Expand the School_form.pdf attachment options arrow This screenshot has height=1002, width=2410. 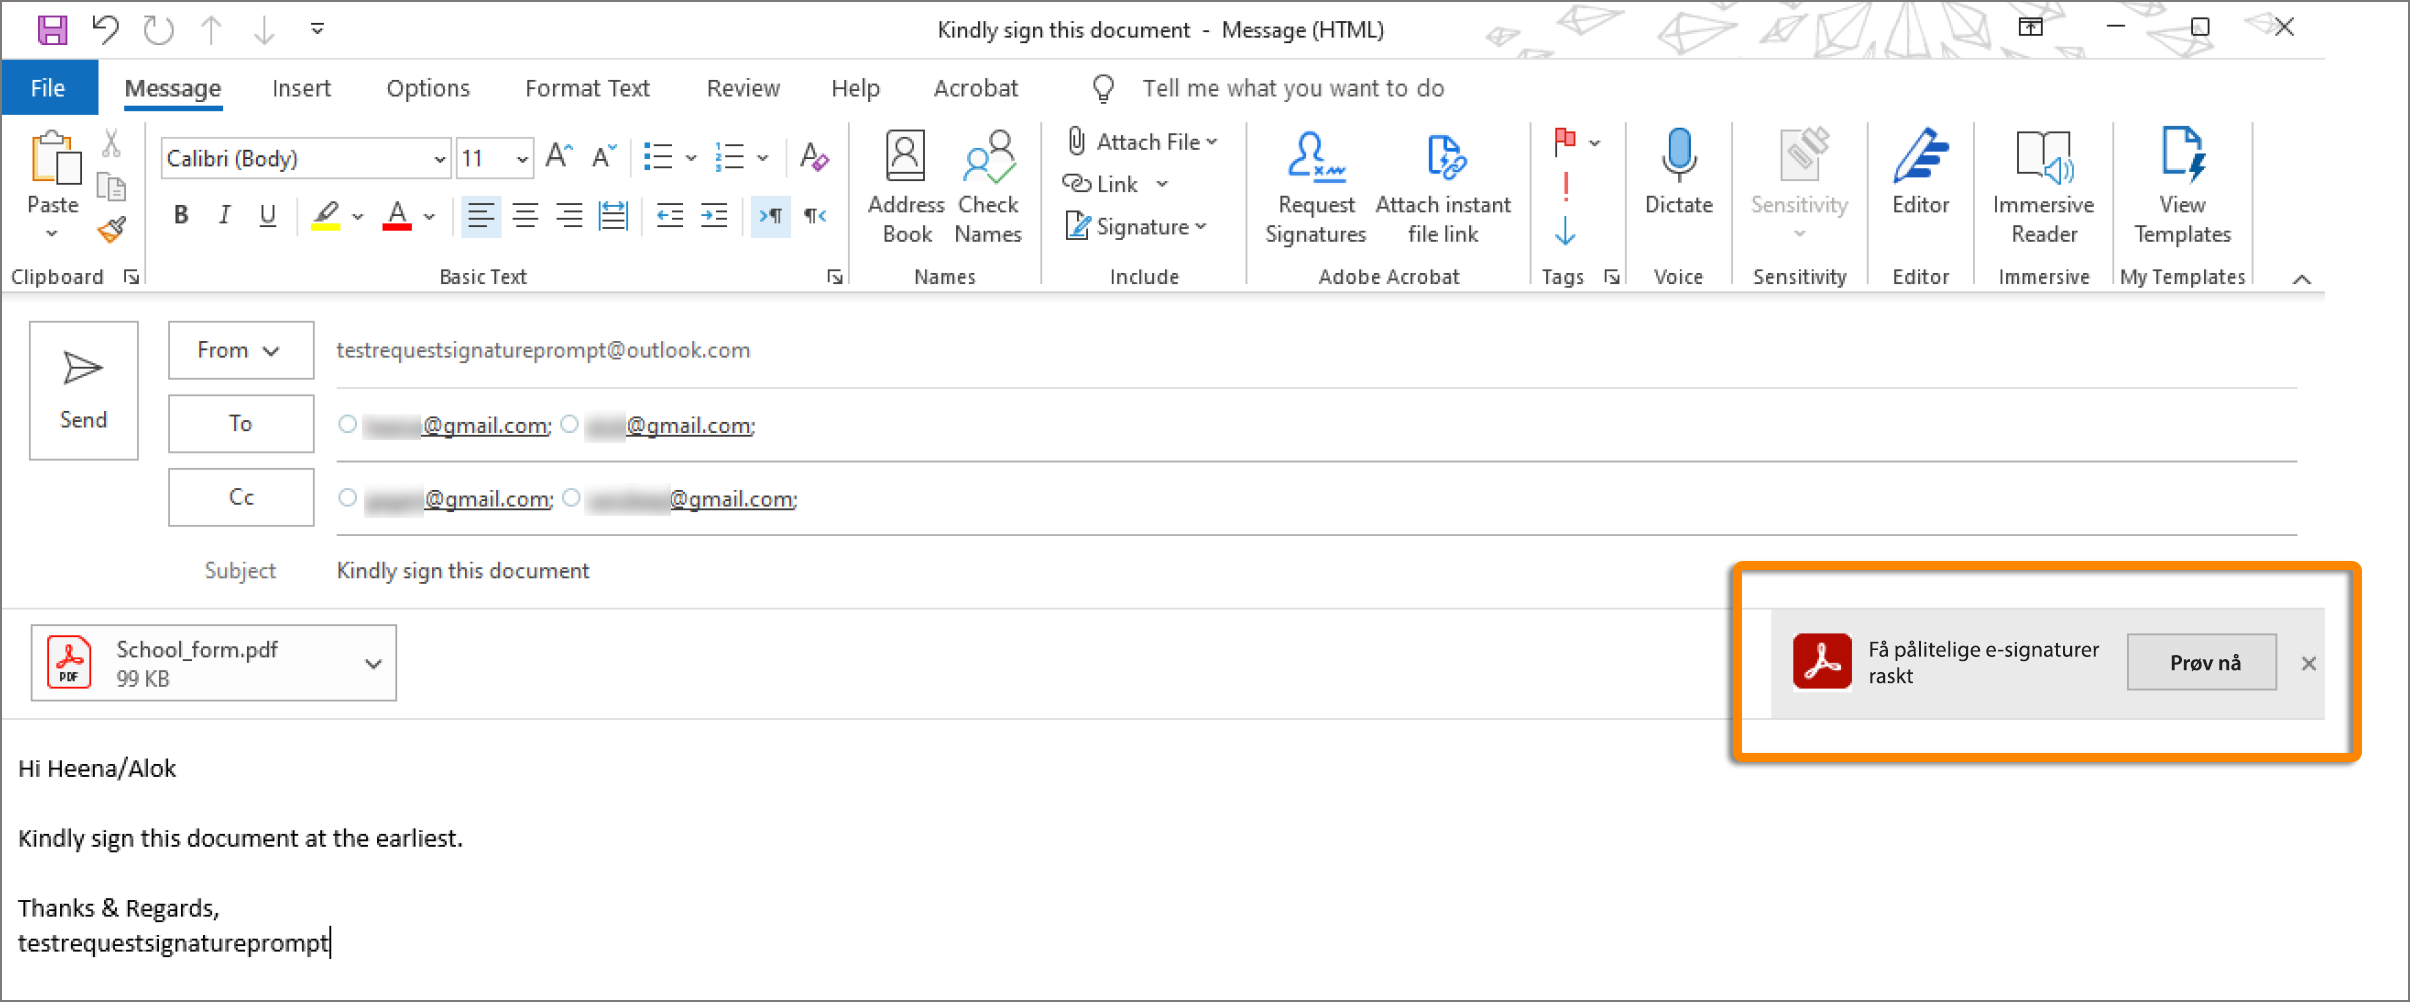[x=373, y=663]
